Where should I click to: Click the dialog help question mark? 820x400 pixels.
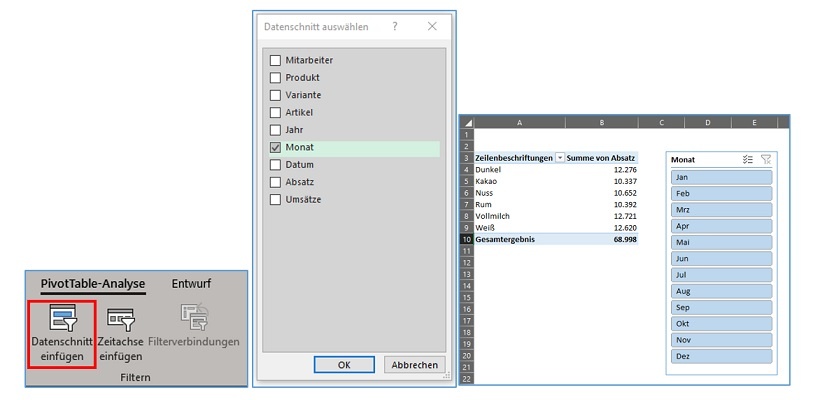[395, 26]
